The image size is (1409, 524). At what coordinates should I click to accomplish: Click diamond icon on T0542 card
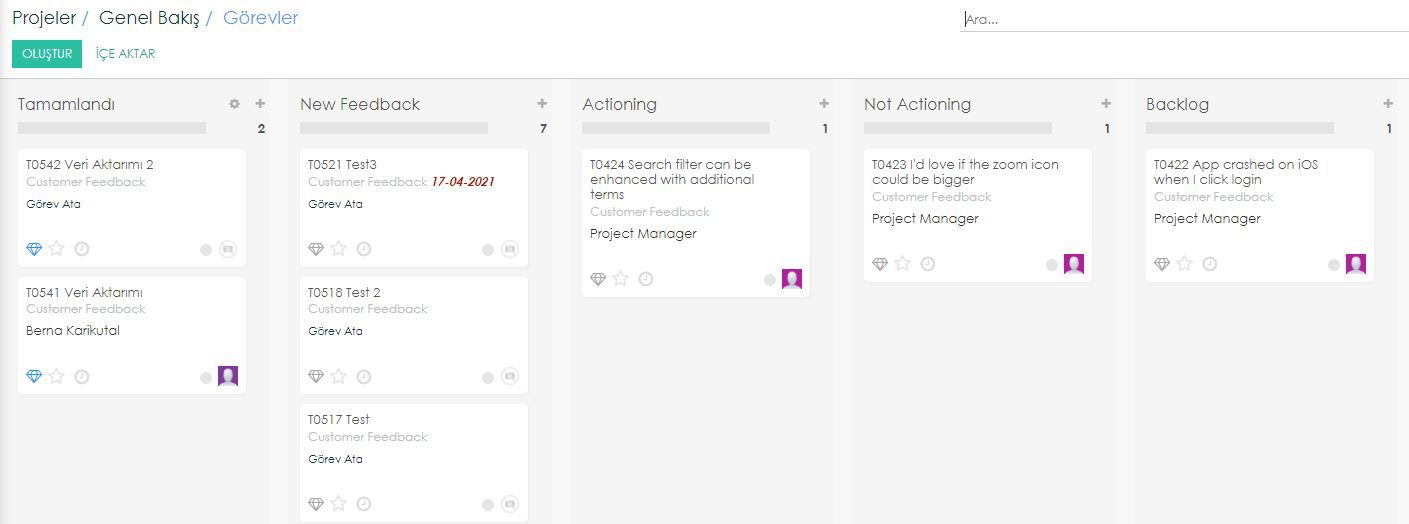(x=34, y=249)
